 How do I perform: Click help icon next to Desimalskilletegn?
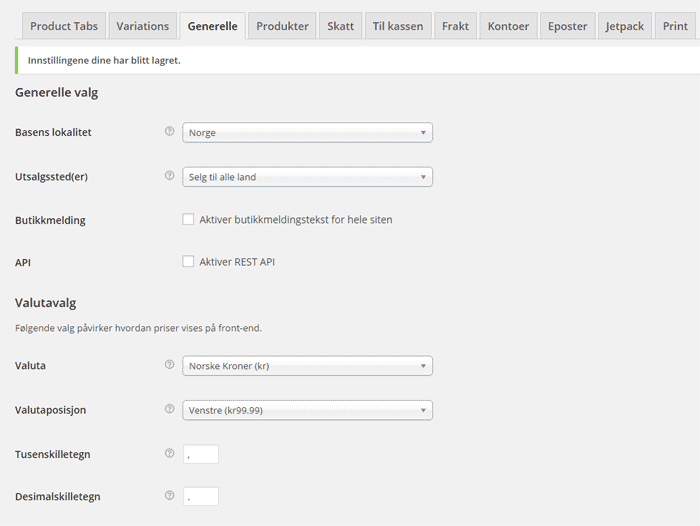[169, 495]
